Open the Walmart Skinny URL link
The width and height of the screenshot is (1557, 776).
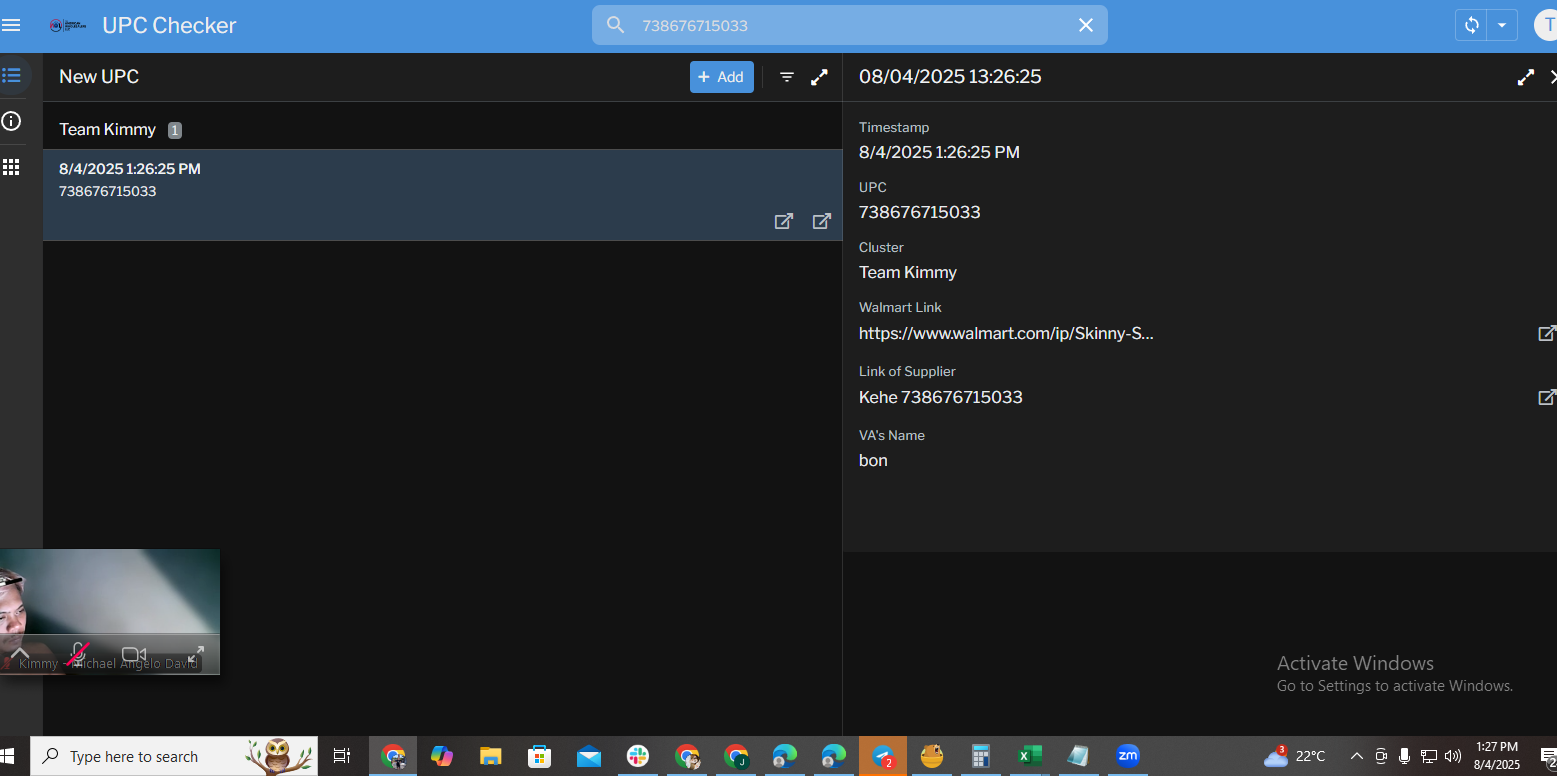(x=1006, y=334)
